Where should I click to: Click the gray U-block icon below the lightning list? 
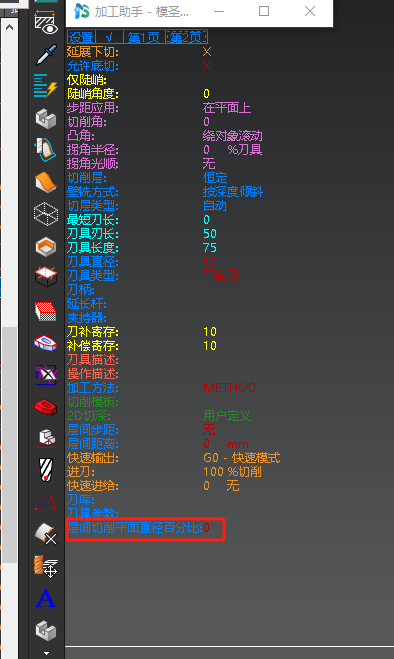point(45,119)
